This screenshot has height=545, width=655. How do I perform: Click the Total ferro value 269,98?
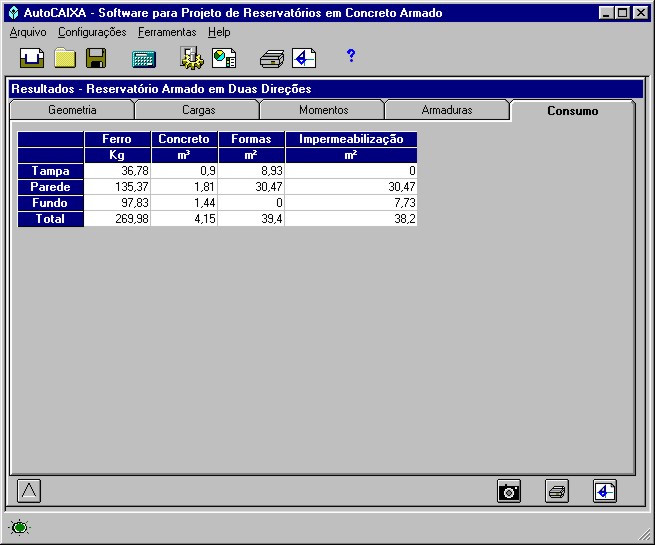click(x=117, y=218)
